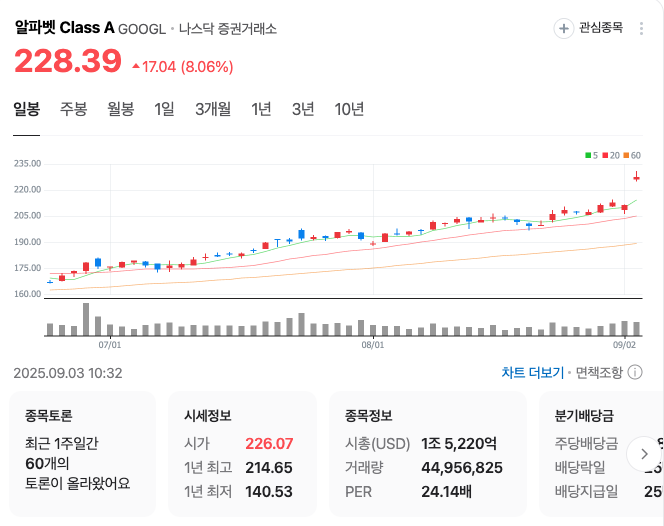Open the 시세정보 price info card
Viewport: 664px width, 526px height.
click(x=242, y=454)
